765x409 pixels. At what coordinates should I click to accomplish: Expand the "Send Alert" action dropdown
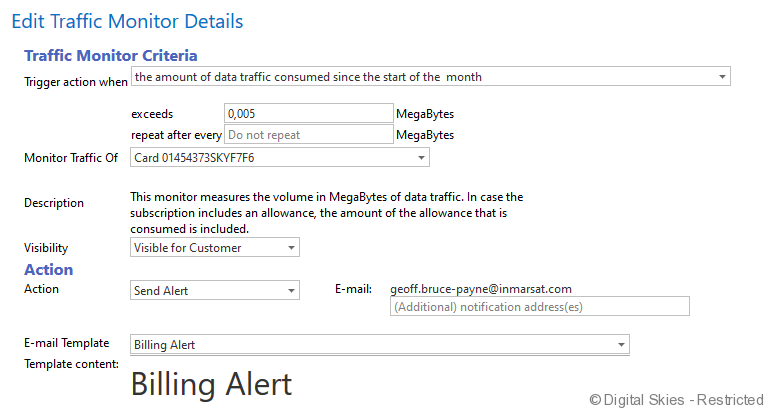215,291
